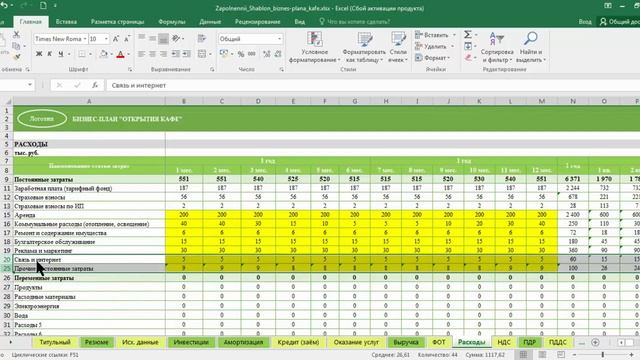Viewport: 640px width, 360px height.
Task: Open the Главная ribbon tab
Action: (31, 22)
